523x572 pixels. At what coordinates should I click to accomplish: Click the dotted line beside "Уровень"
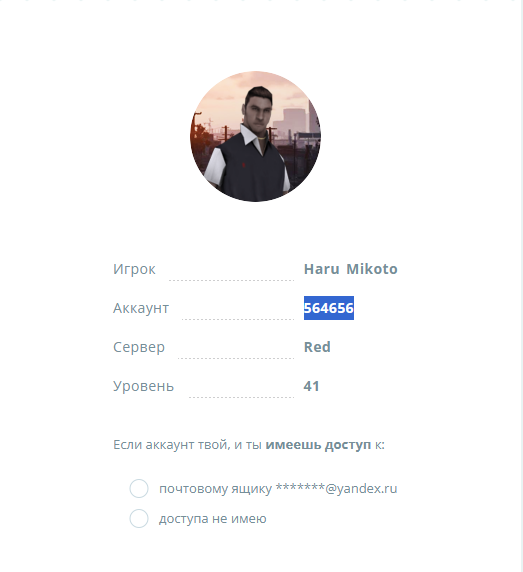pos(241,397)
